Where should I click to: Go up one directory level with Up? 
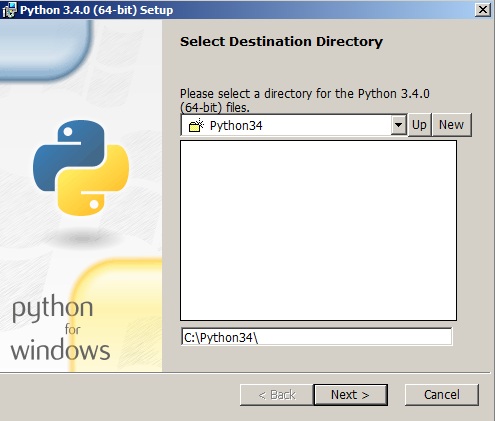419,125
